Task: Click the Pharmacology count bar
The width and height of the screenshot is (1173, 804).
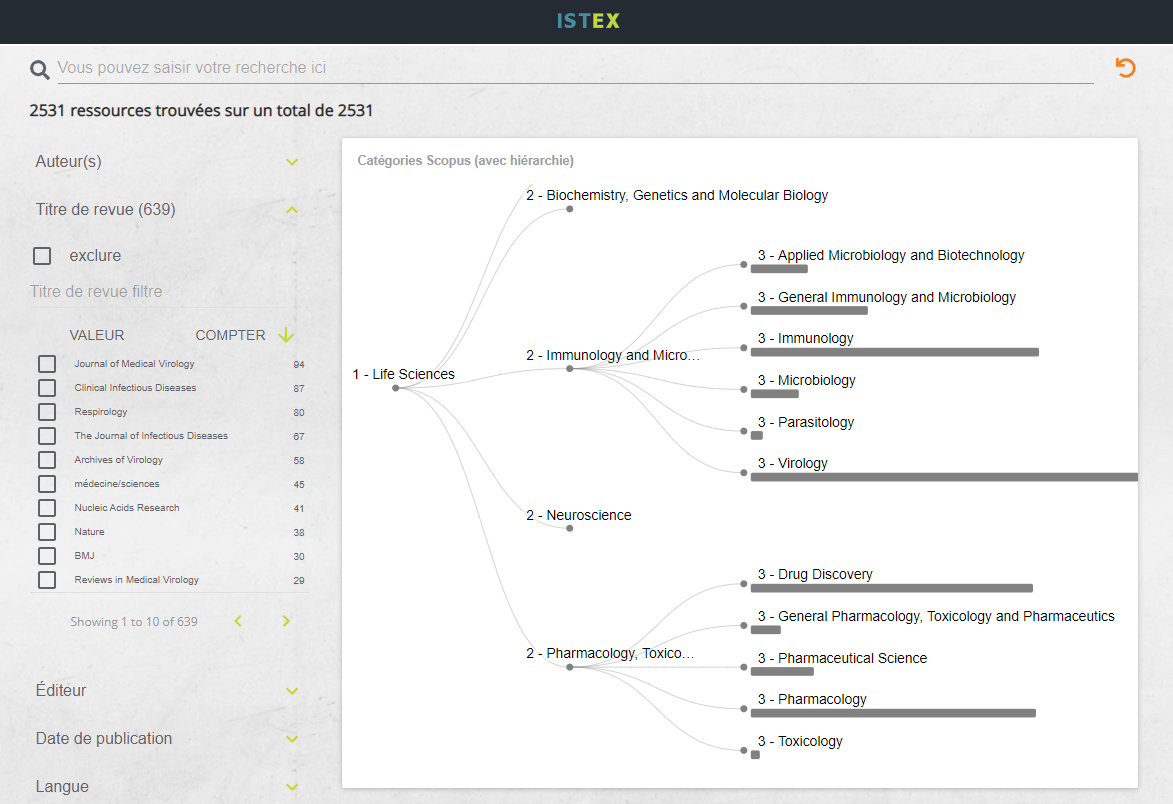Action: click(x=893, y=714)
